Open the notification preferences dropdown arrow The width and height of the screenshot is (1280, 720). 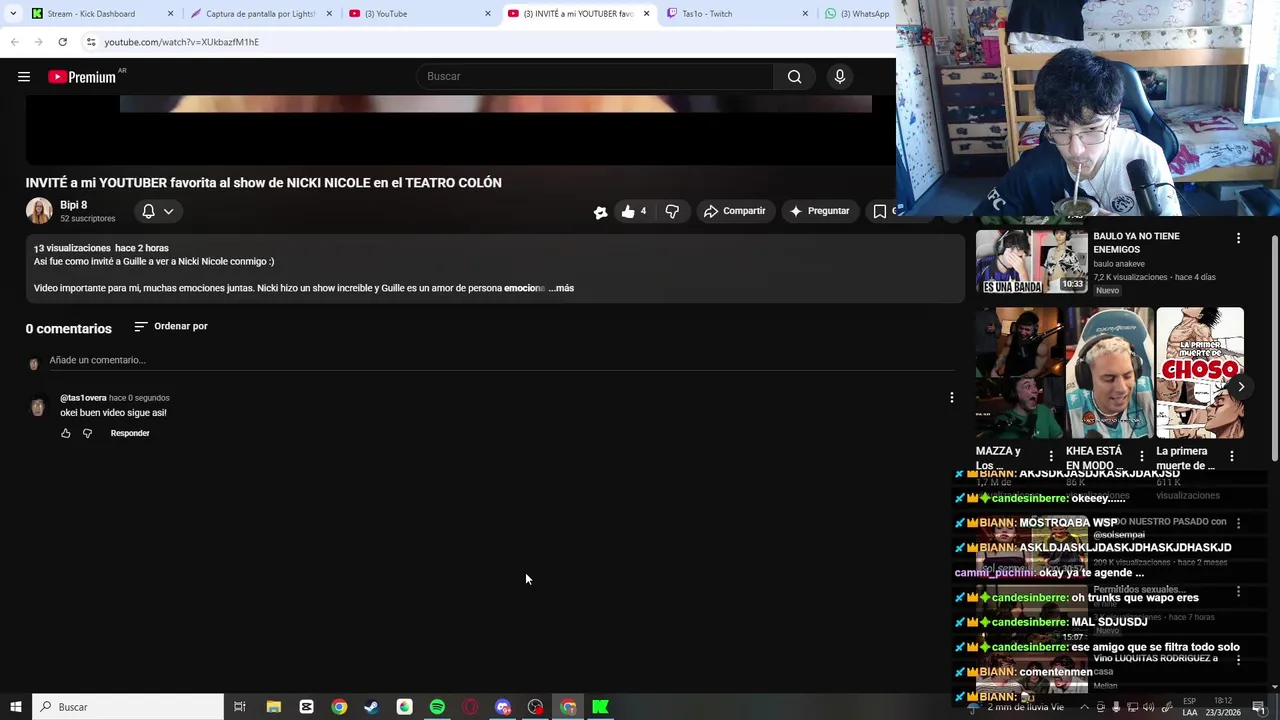[169, 211]
